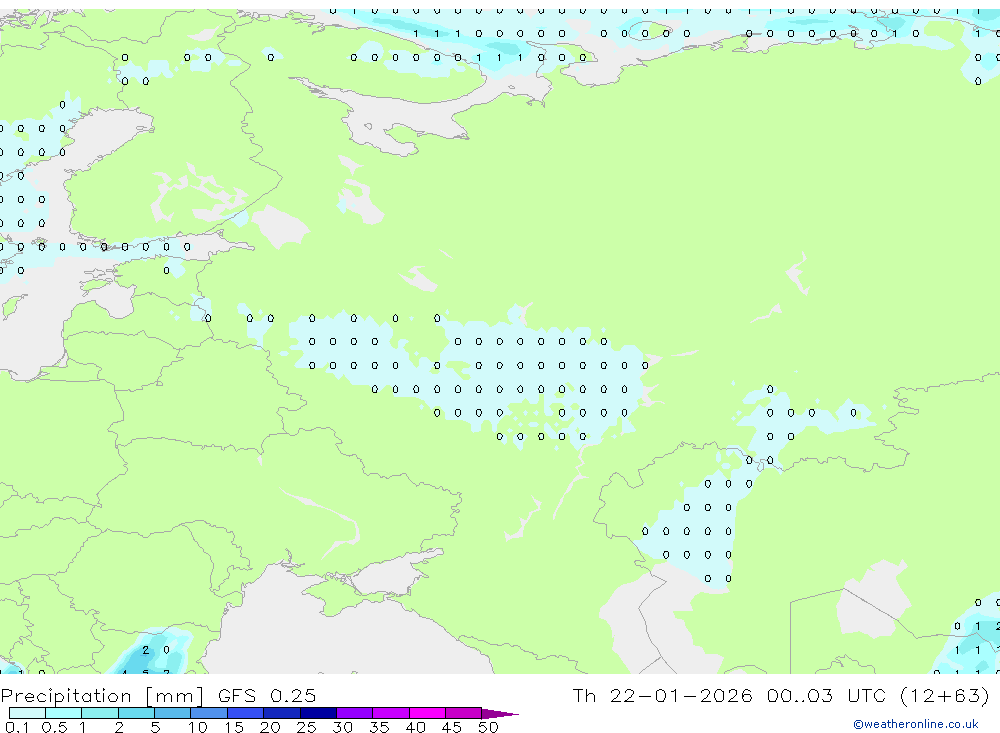Click the over-50 arrow tip of legend

pyautogui.click(x=501, y=713)
